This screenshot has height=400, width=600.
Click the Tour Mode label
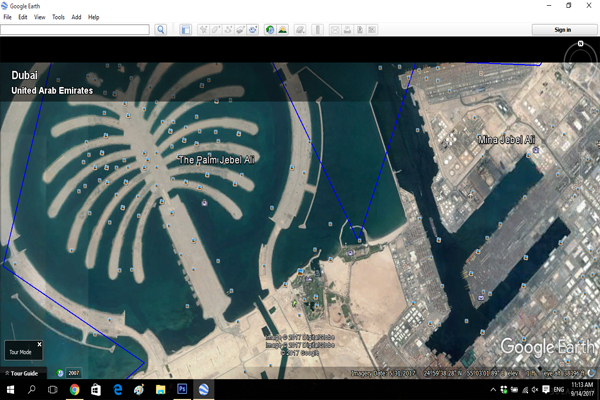pyautogui.click(x=20, y=352)
